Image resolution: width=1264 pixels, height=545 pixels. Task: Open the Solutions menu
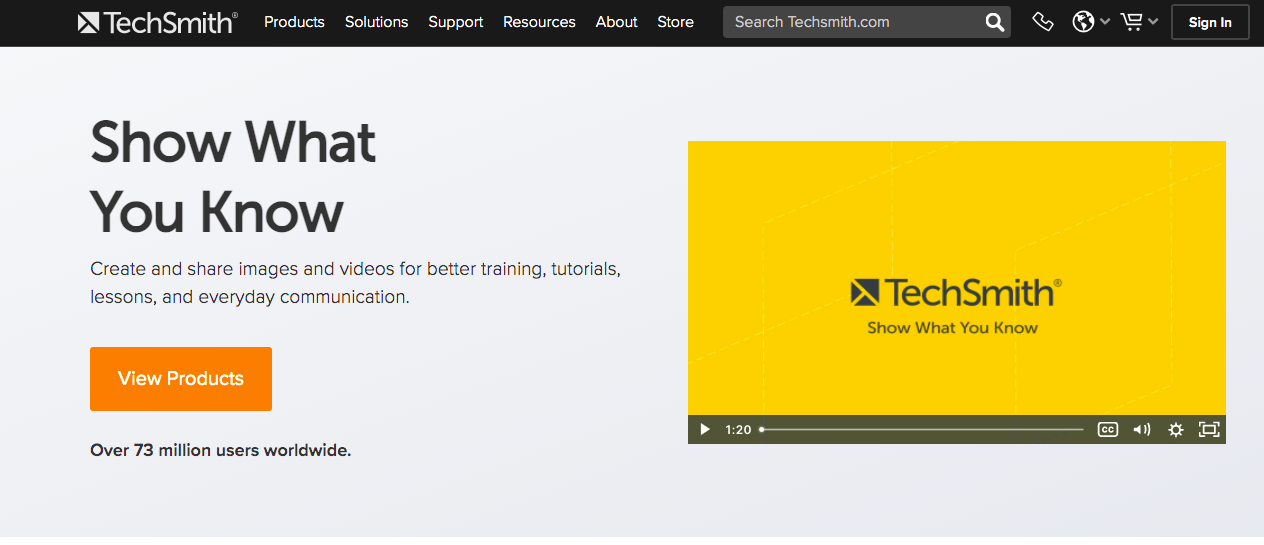click(x=376, y=22)
